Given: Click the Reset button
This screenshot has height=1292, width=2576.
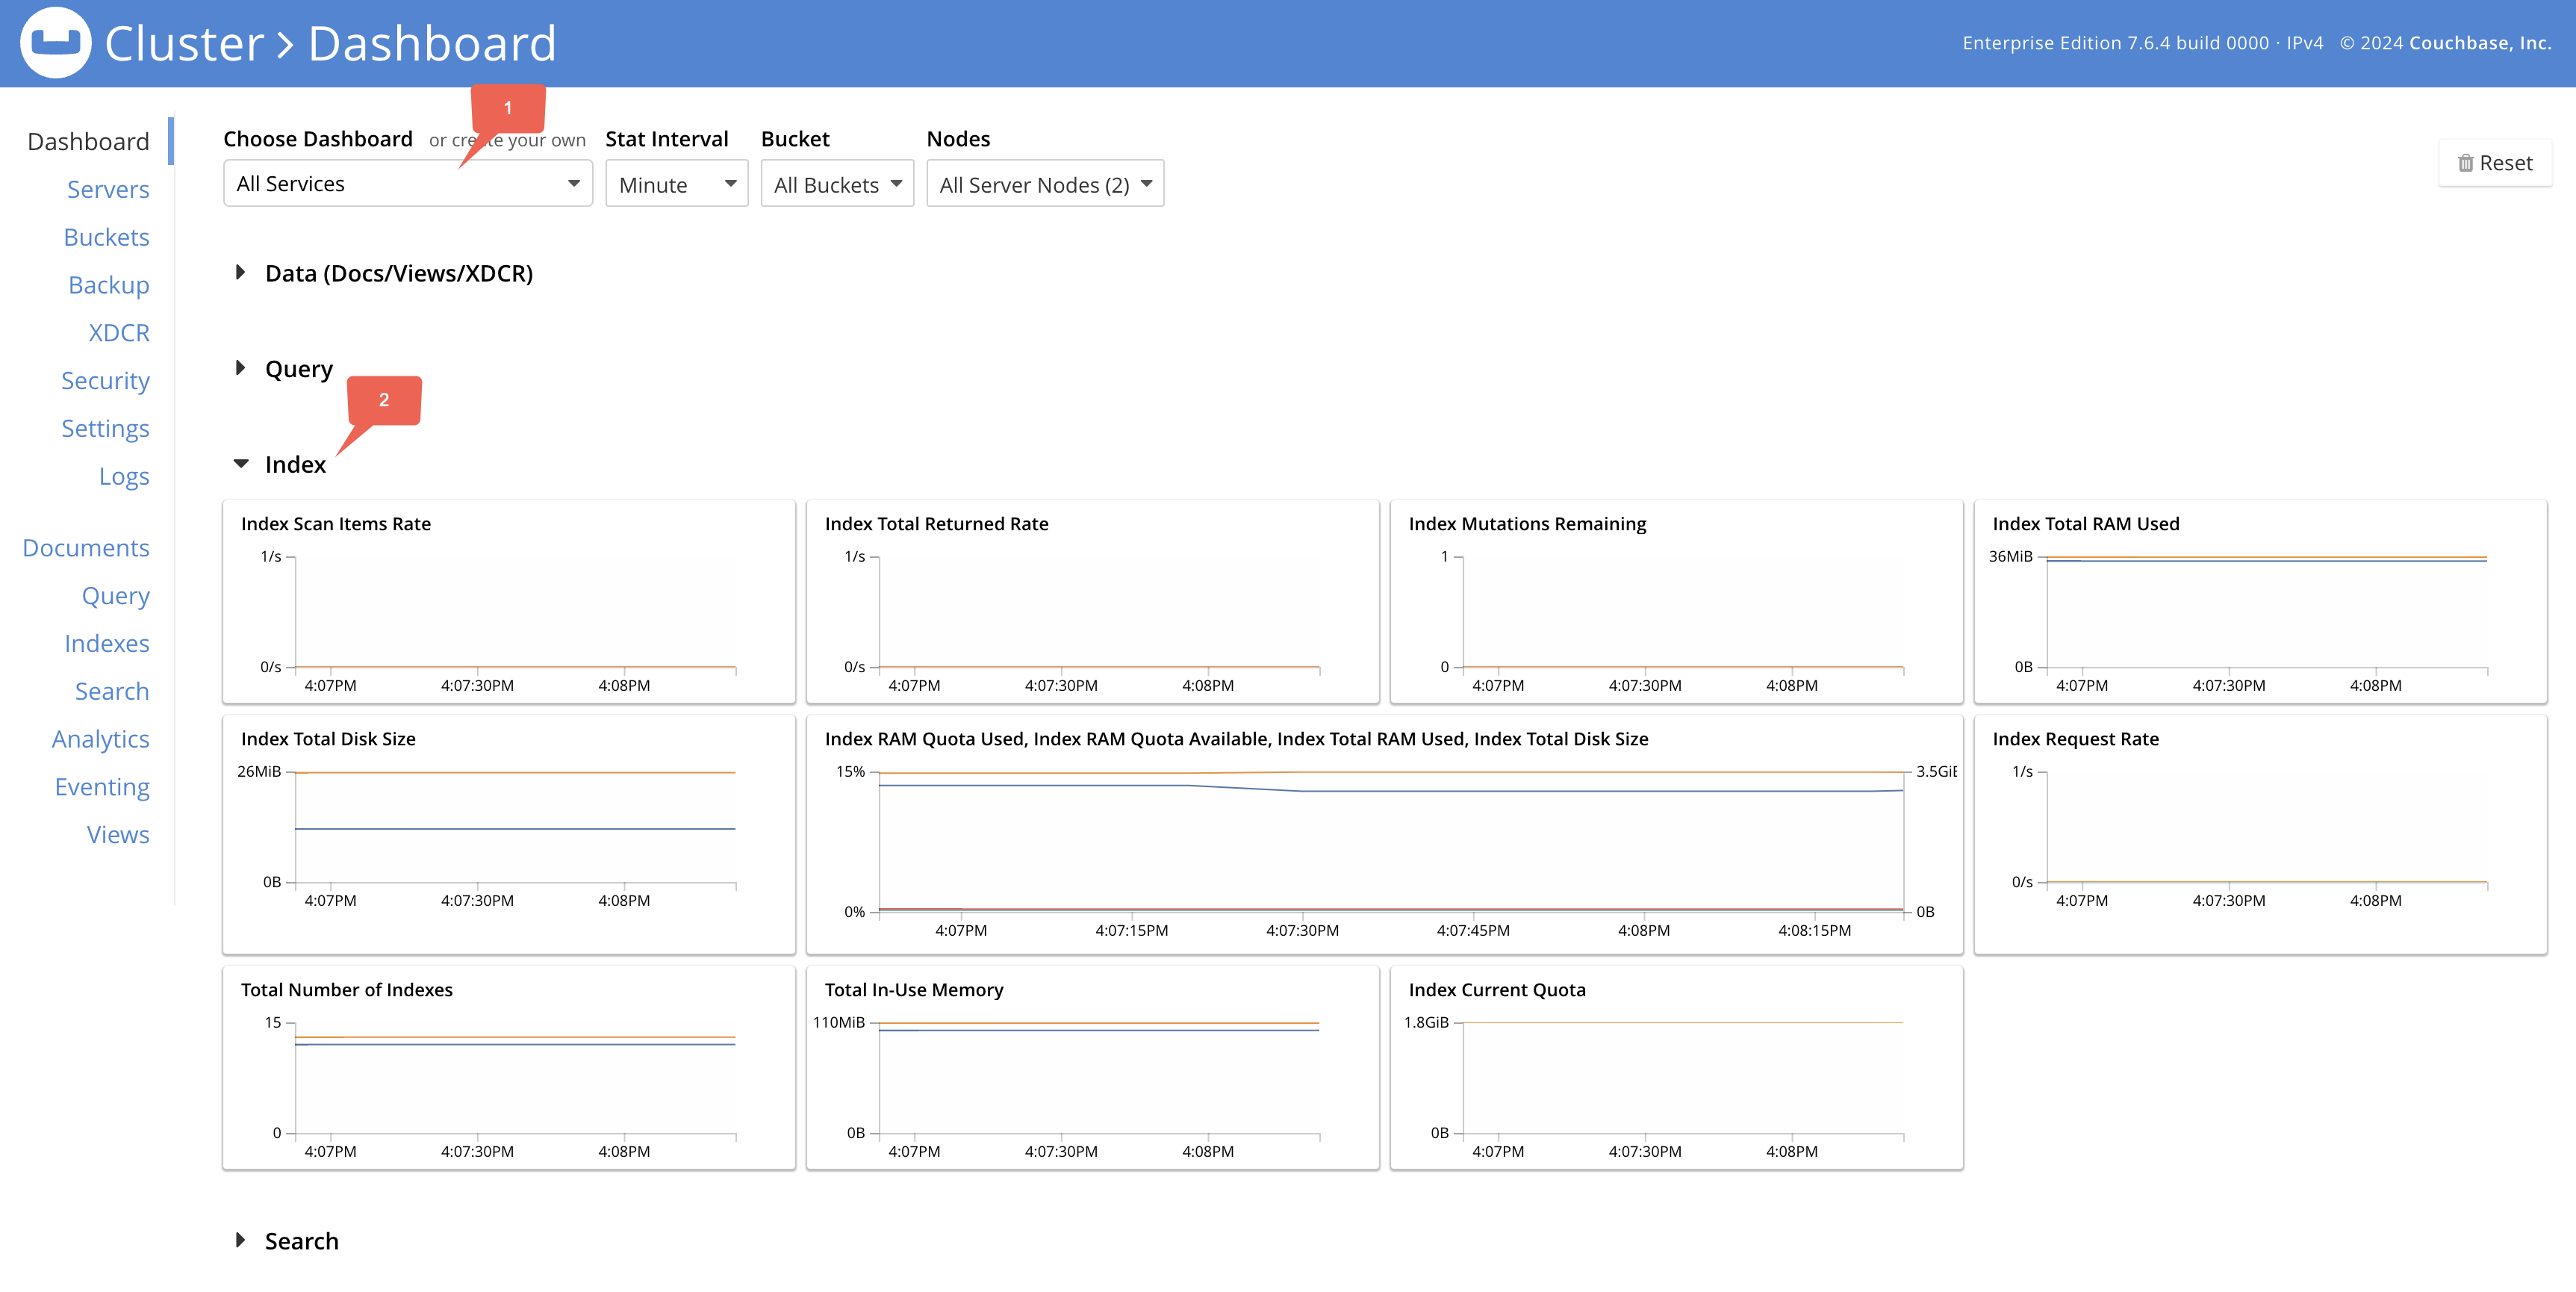Looking at the screenshot, I should (2495, 160).
